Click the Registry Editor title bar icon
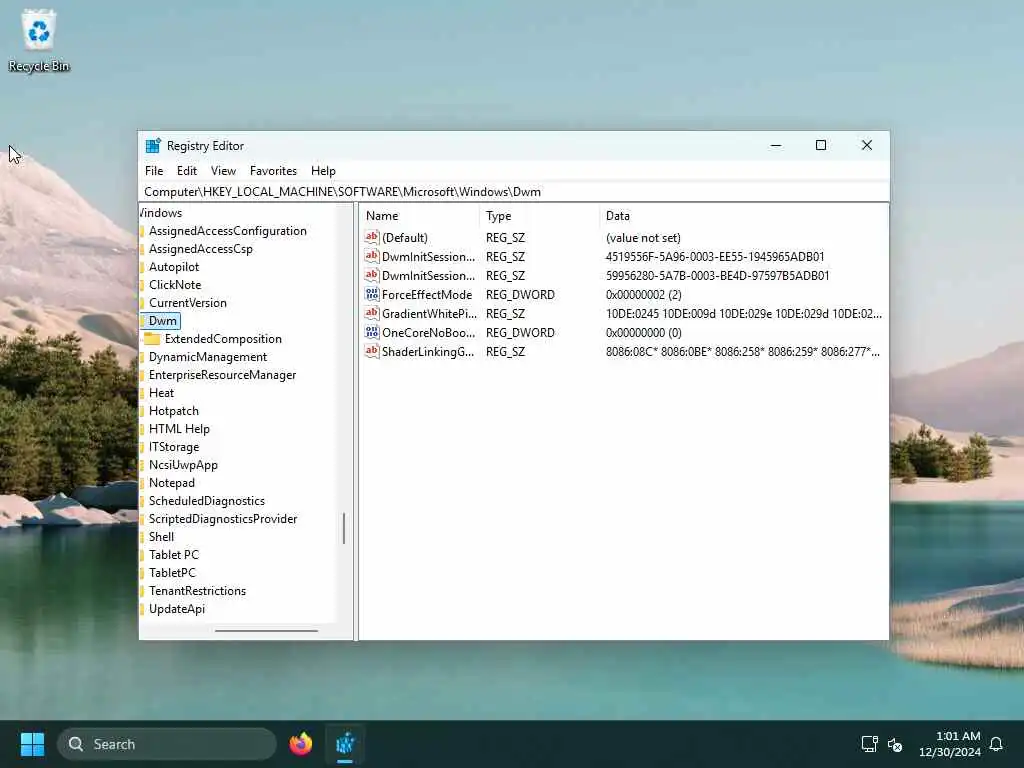This screenshot has width=1024, height=768. (153, 146)
